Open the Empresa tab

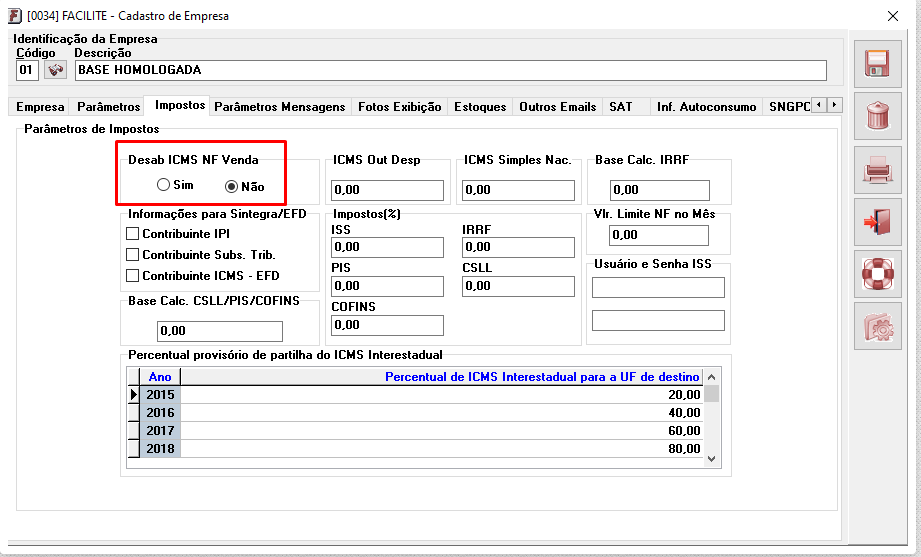pos(40,107)
